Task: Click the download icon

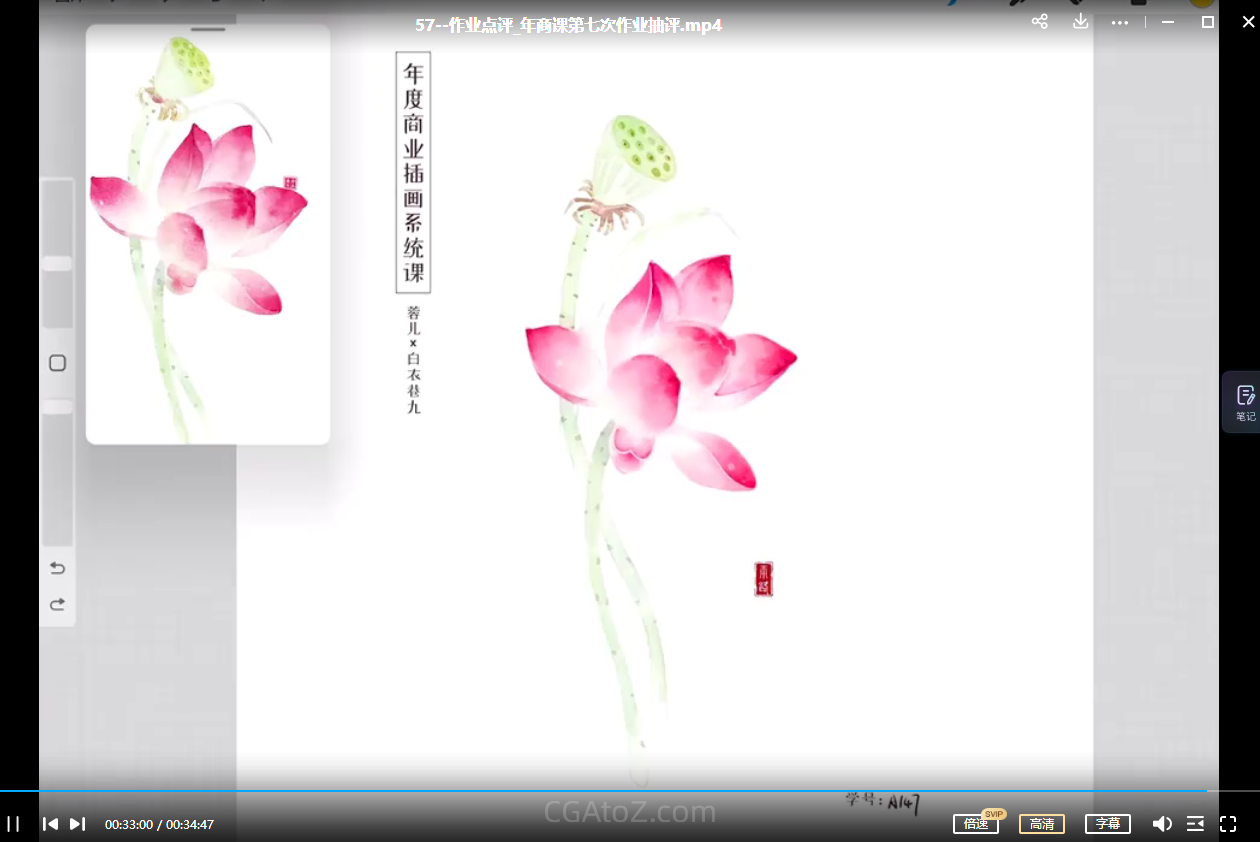Action: [1080, 22]
